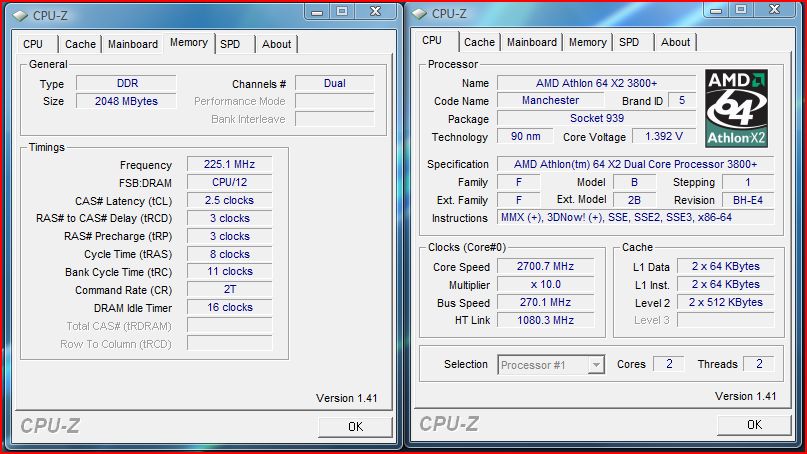807x454 pixels.
Task: Click the CPU-Z app icon in left window title bar
Action: point(20,16)
